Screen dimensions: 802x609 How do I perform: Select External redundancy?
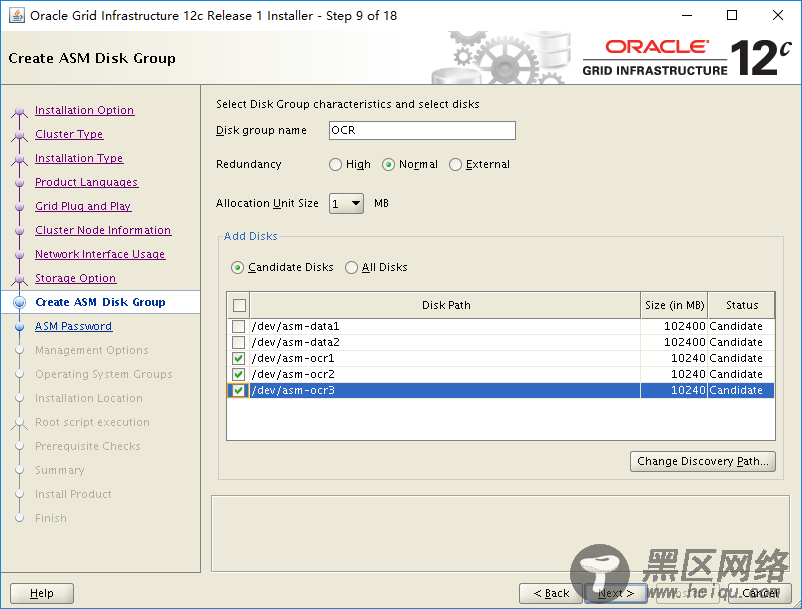[455, 165]
